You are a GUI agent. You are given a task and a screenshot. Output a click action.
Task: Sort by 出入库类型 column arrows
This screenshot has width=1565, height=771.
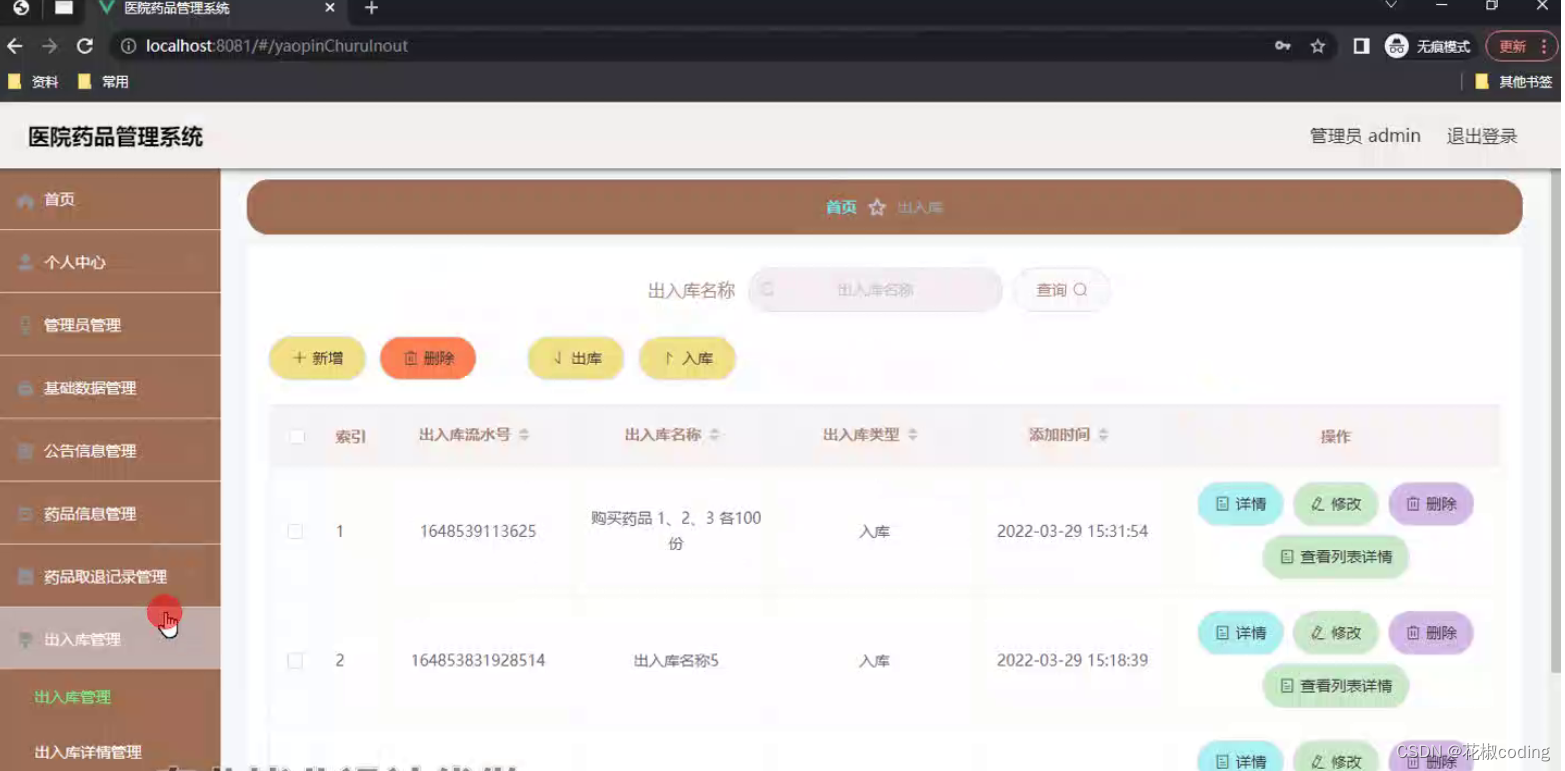[912, 435]
